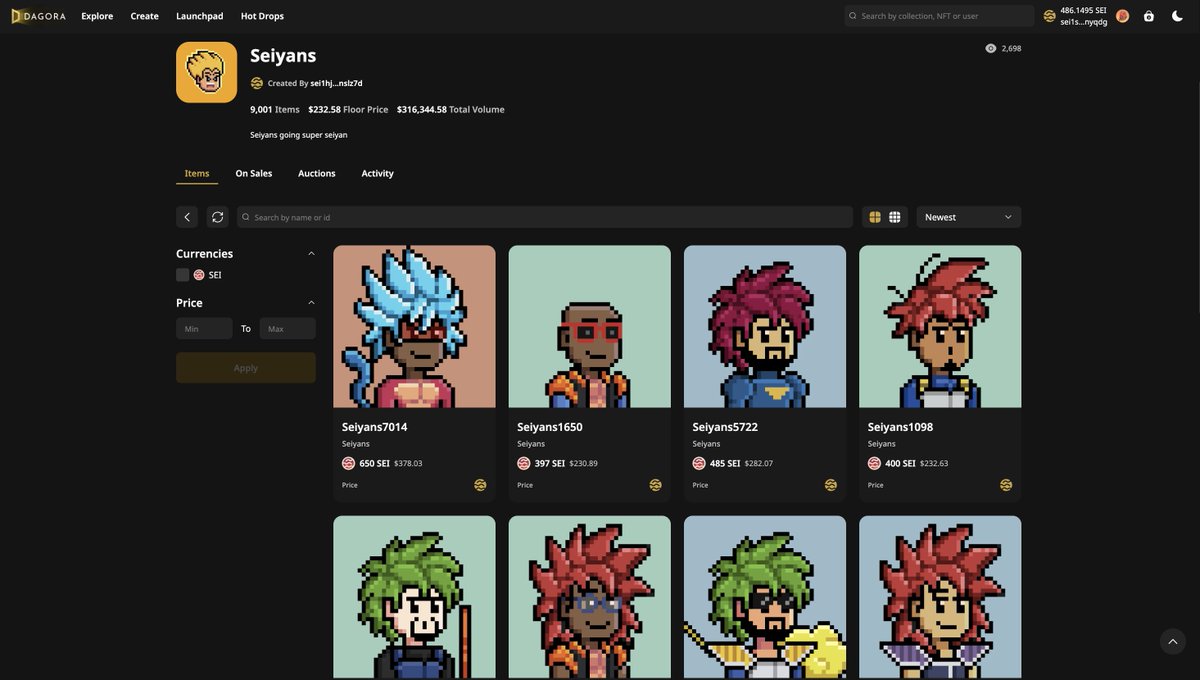Switch to the Items tab
This screenshot has height=680, width=1200.
[x=197, y=173]
